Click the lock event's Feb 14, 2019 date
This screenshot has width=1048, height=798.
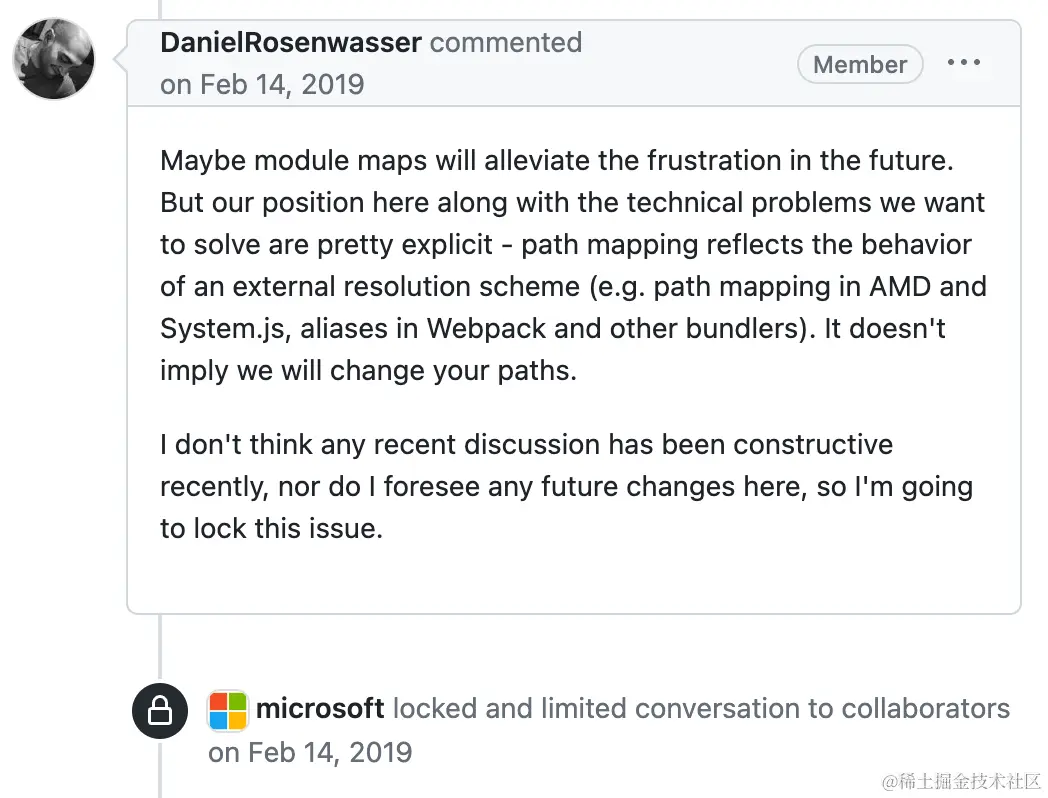pyautogui.click(x=310, y=753)
